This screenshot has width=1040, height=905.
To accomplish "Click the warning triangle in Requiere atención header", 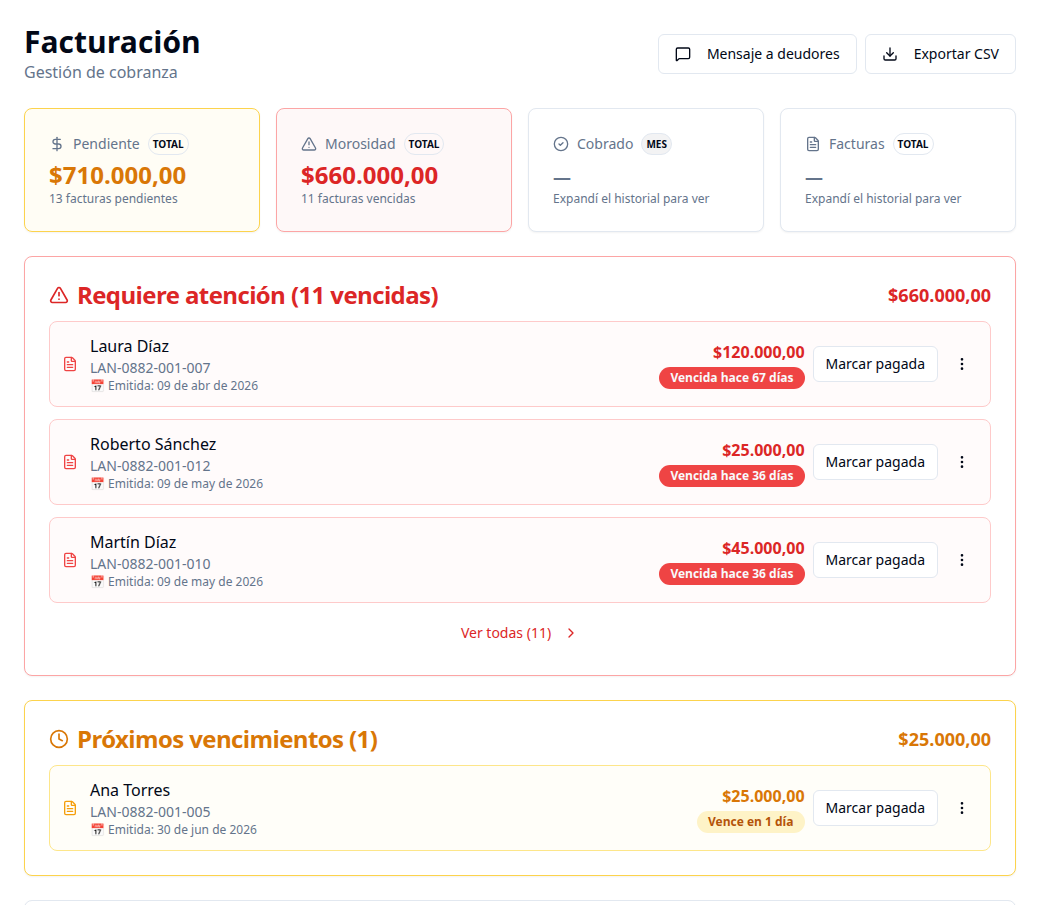I will tap(59, 296).
